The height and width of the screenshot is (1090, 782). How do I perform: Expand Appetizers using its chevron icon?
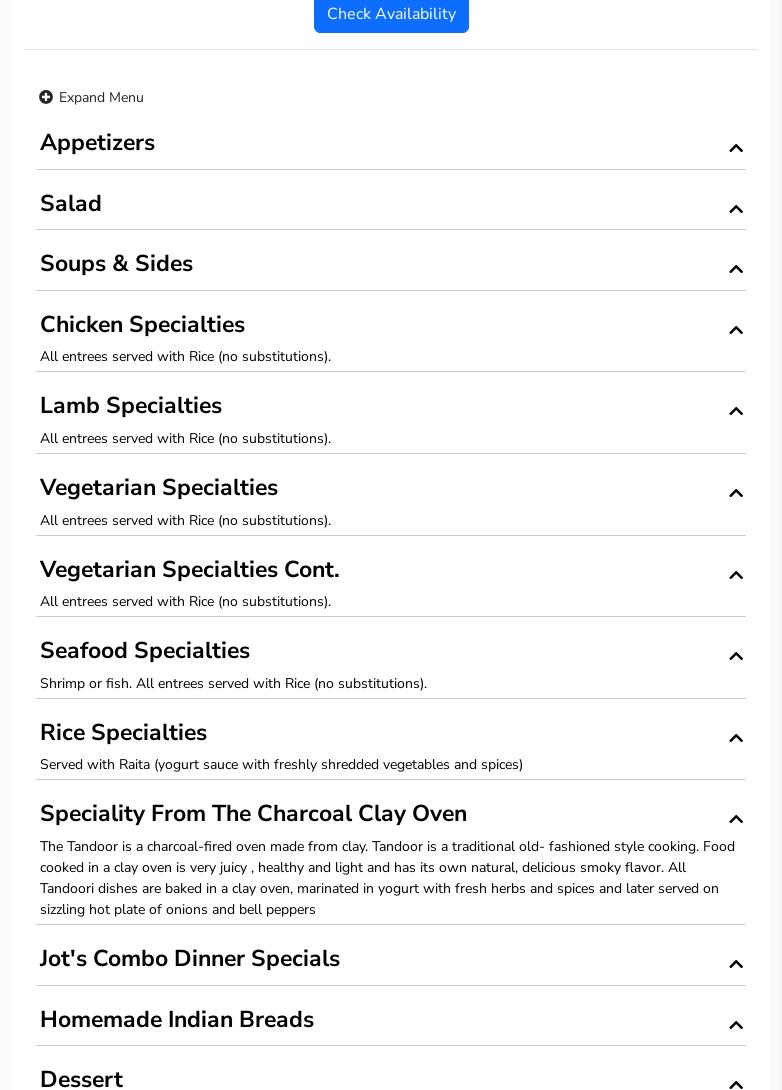(x=736, y=148)
